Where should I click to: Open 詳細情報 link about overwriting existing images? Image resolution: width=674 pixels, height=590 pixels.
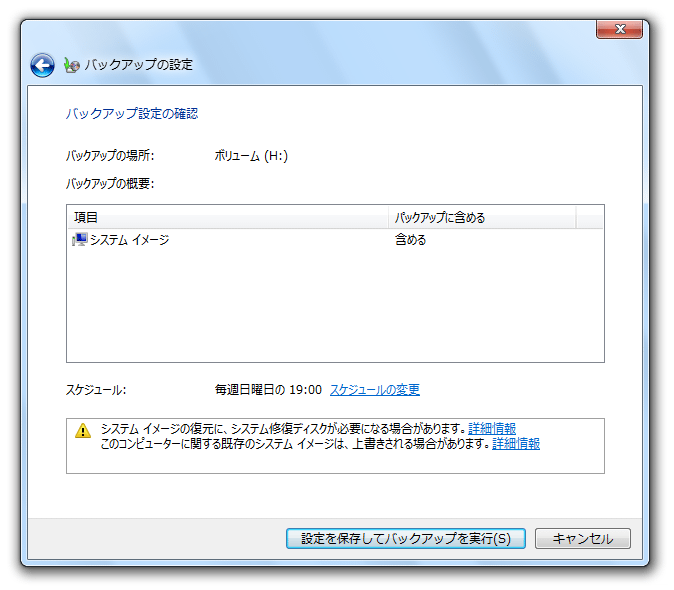click(x=516, y=443)
